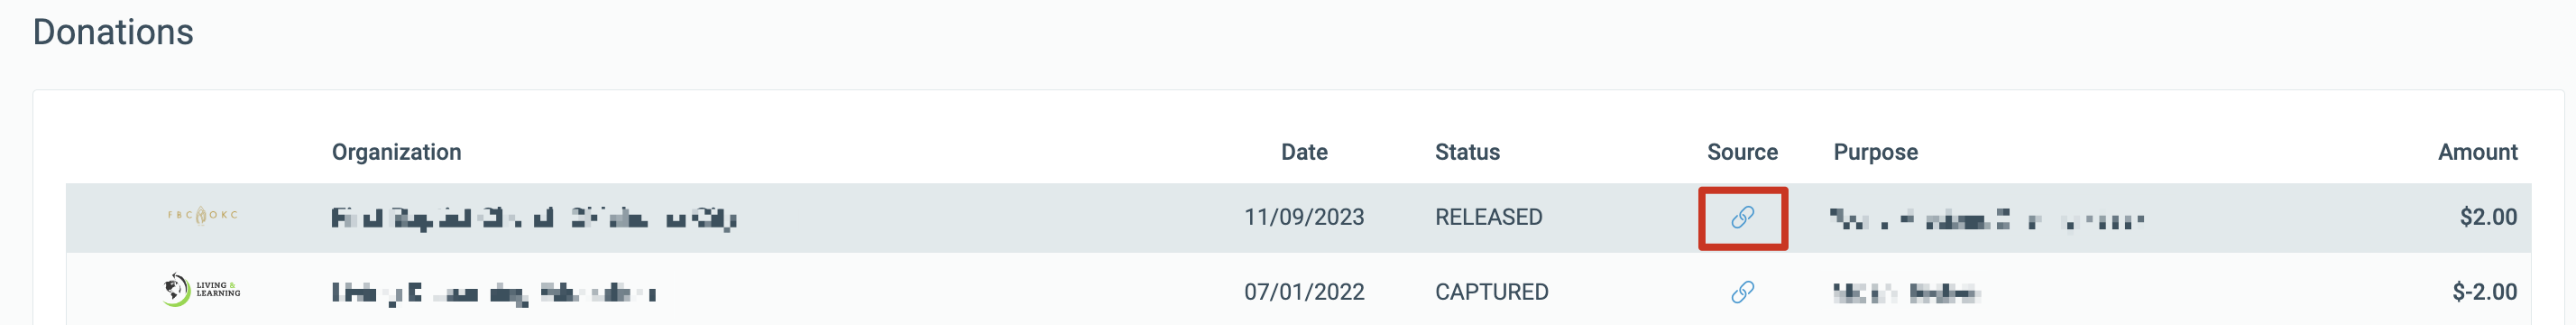Click the source link icon for 11/09/2023 donation
The image size is (2576, 325).
tap(1742, 217)
